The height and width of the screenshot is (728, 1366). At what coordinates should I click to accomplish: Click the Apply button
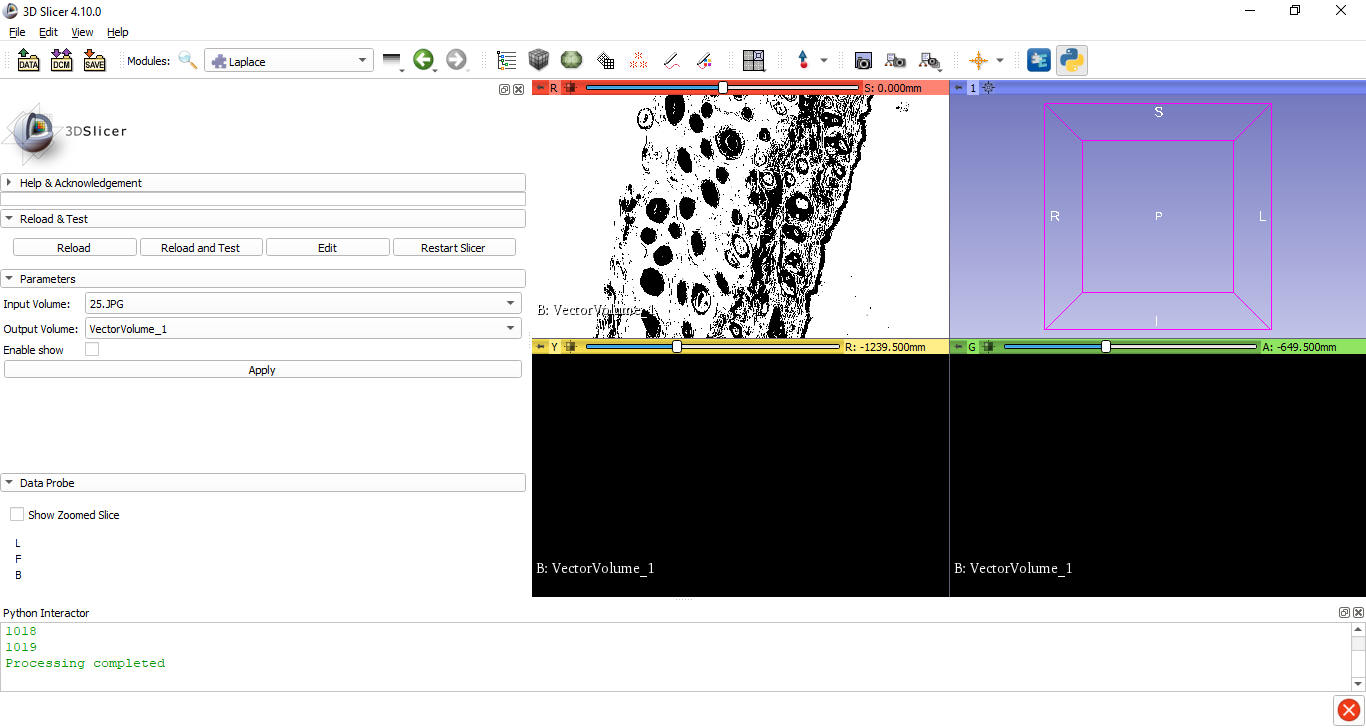click(263, 370)
